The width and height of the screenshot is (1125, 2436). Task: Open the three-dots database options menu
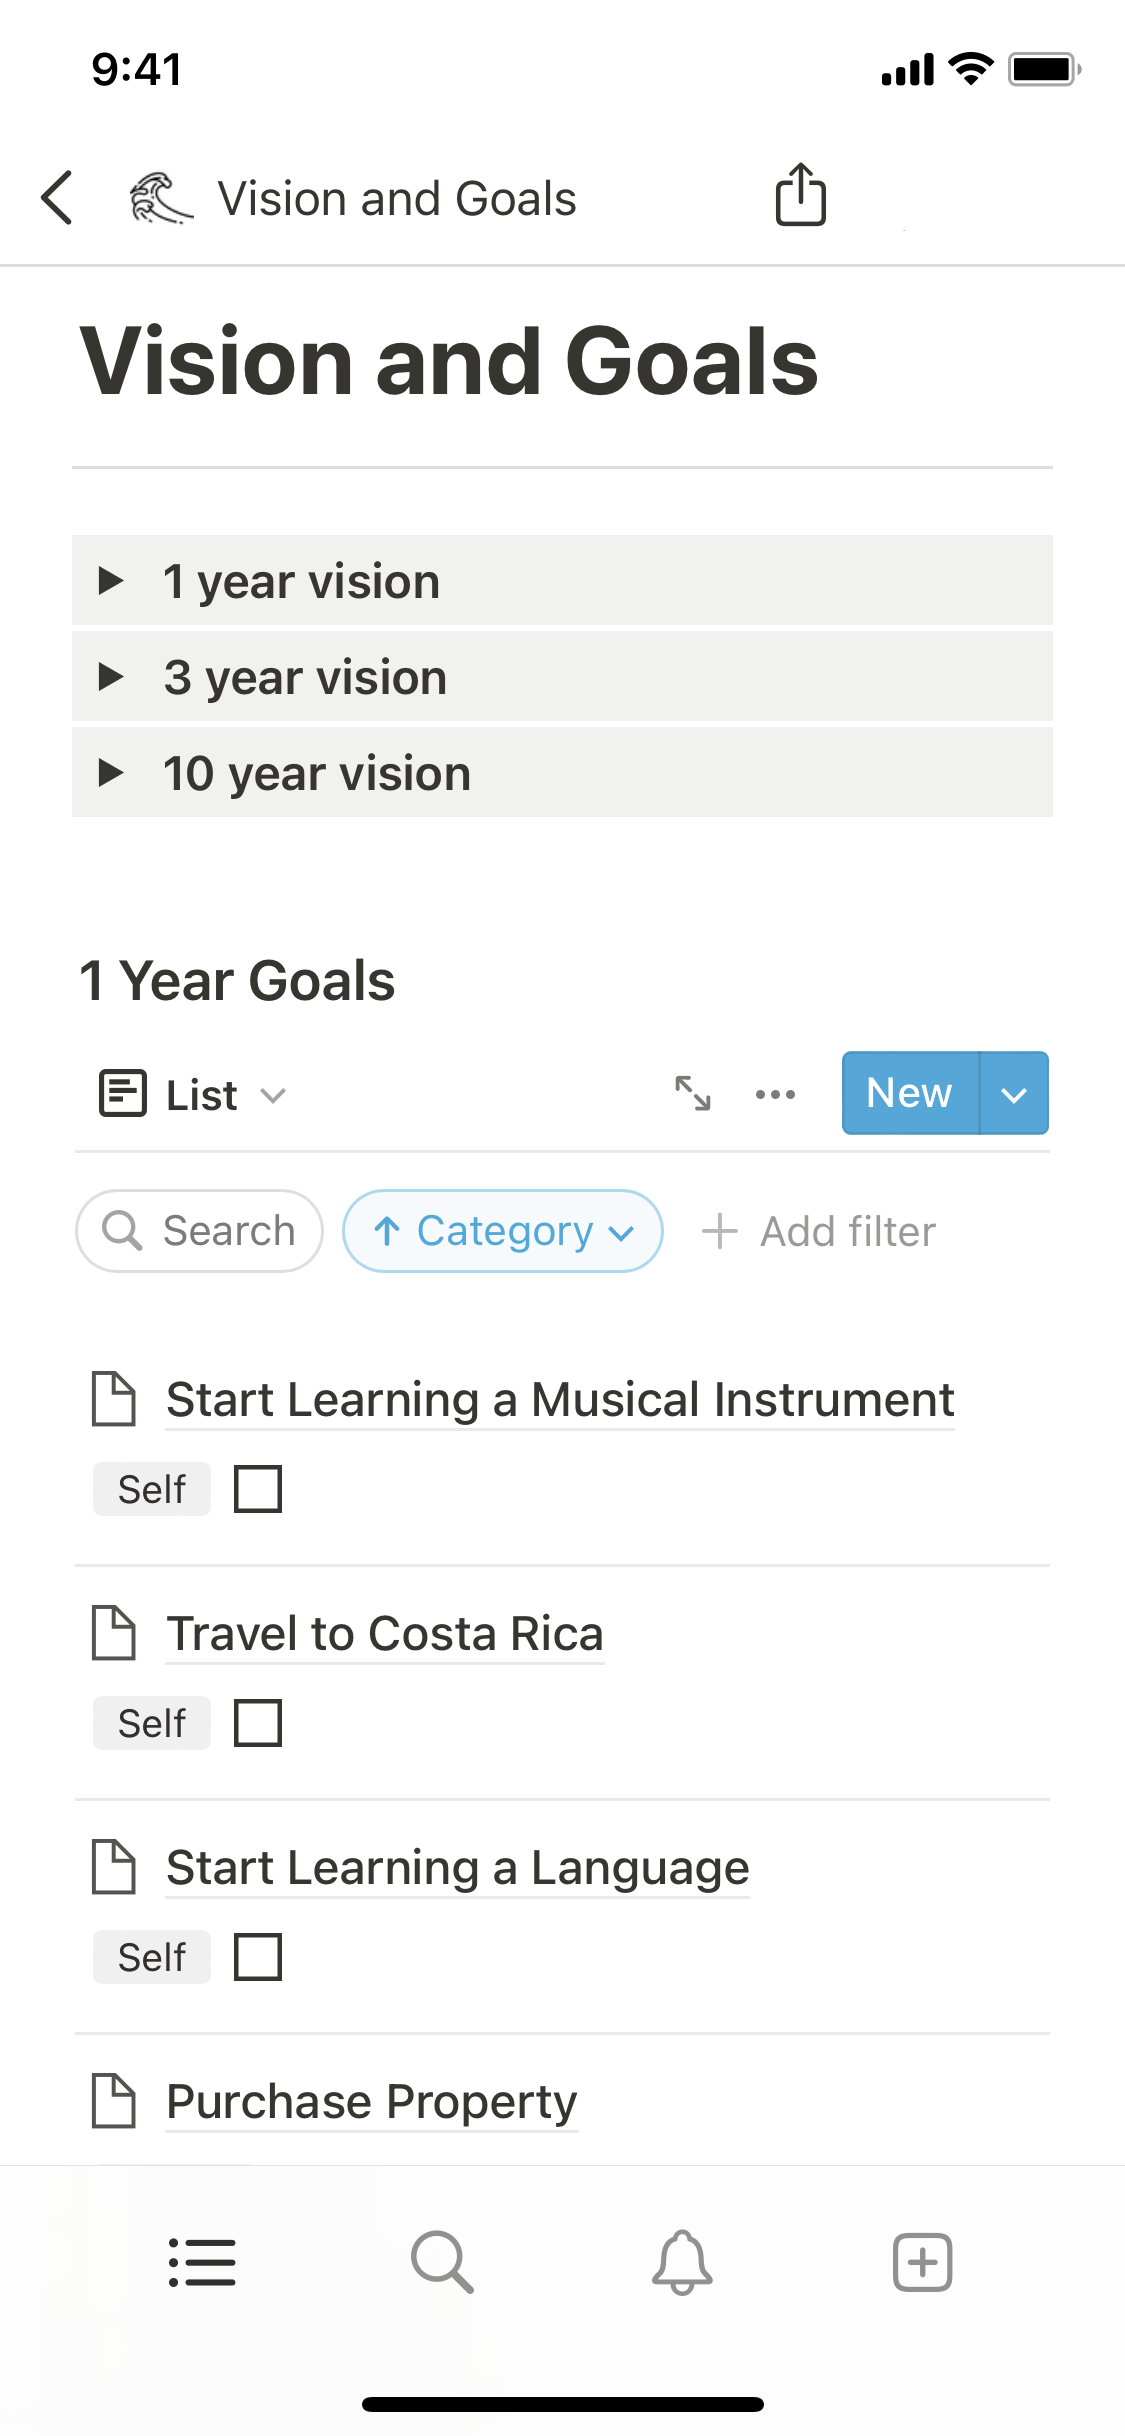click(775, 1094)
